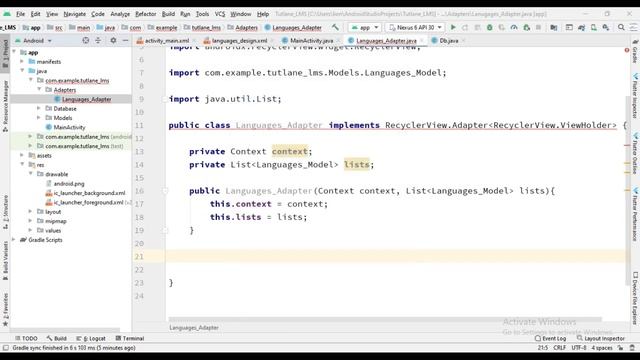Image resolution: width=640 pixels, height=360 pixels.
Task: Toggle the Structure tool window
Action: 5,212
